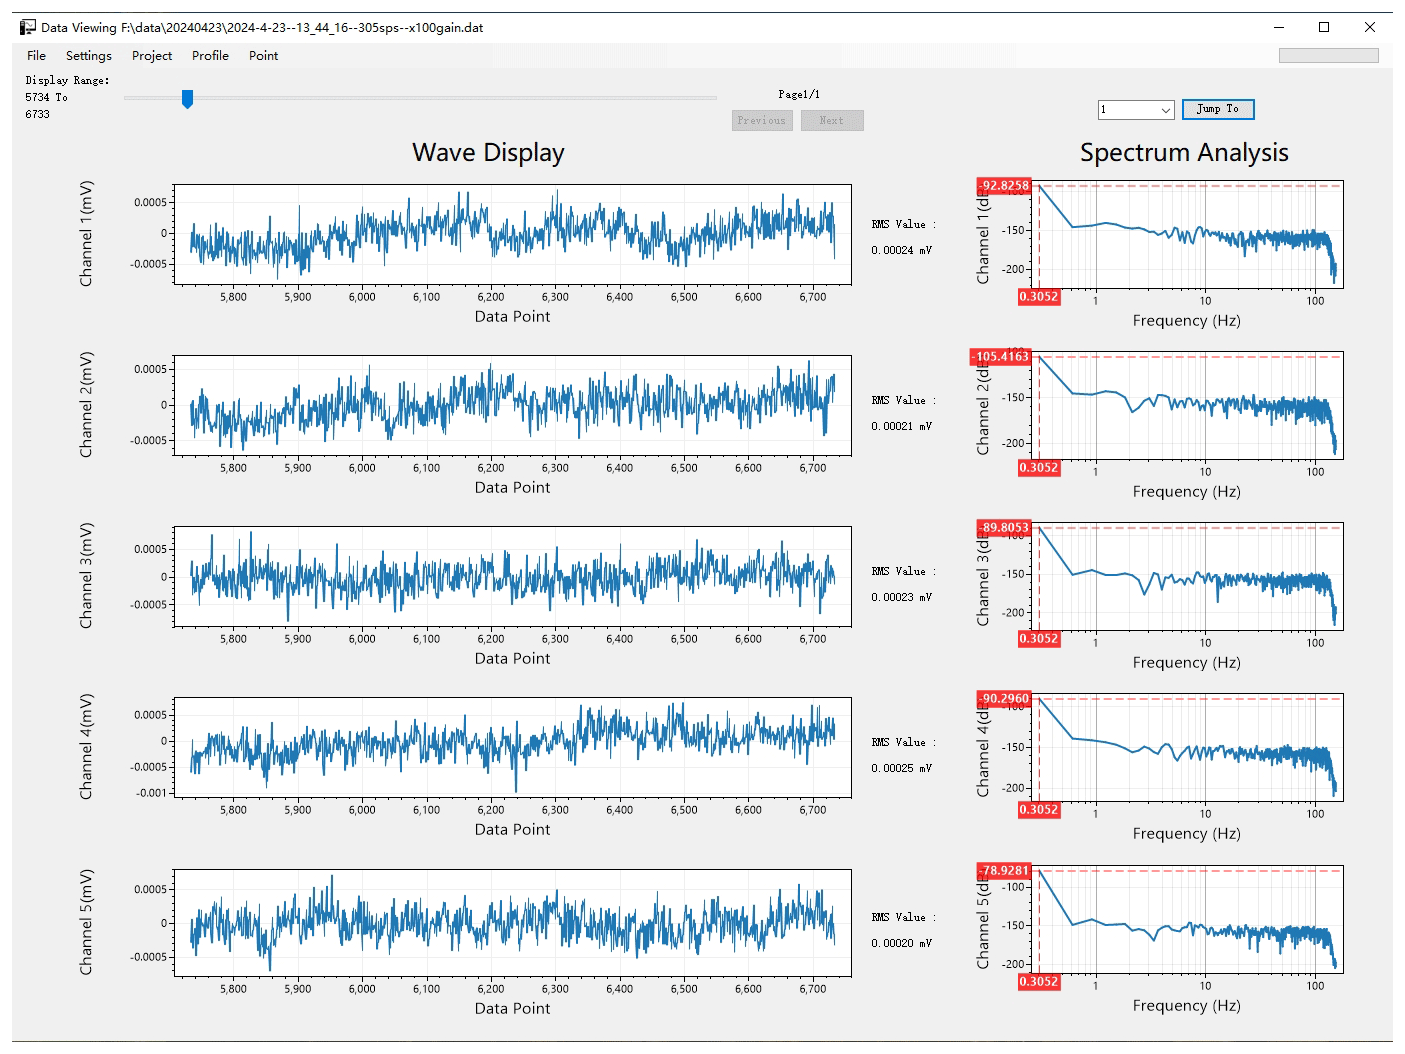This screenshot has height=1054, width=1405.
Task: Open the Profile menu
Action: pos(210,56)
